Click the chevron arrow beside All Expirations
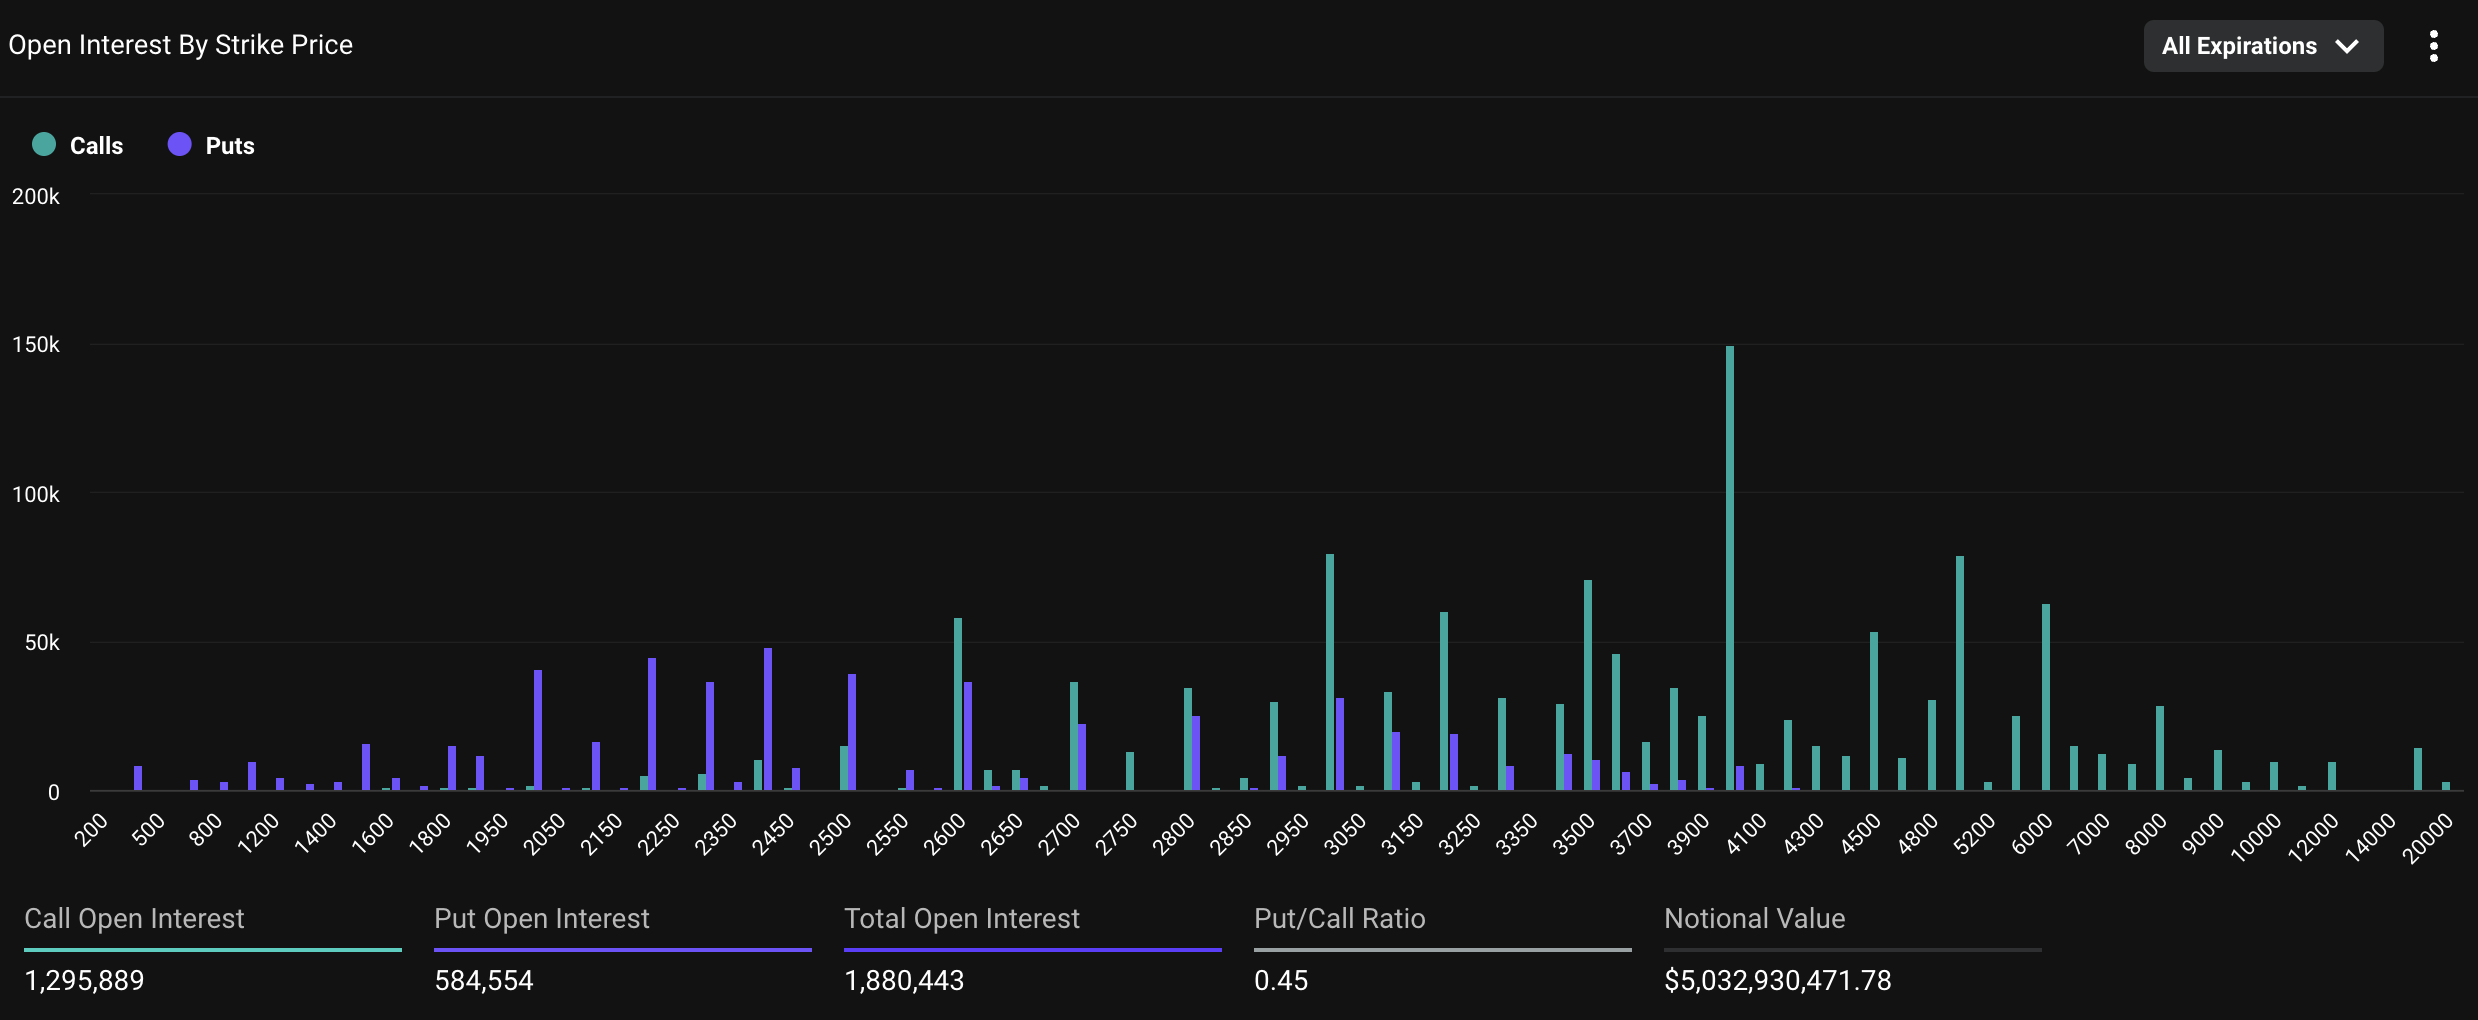2478x1020 pixels. 2346,46
